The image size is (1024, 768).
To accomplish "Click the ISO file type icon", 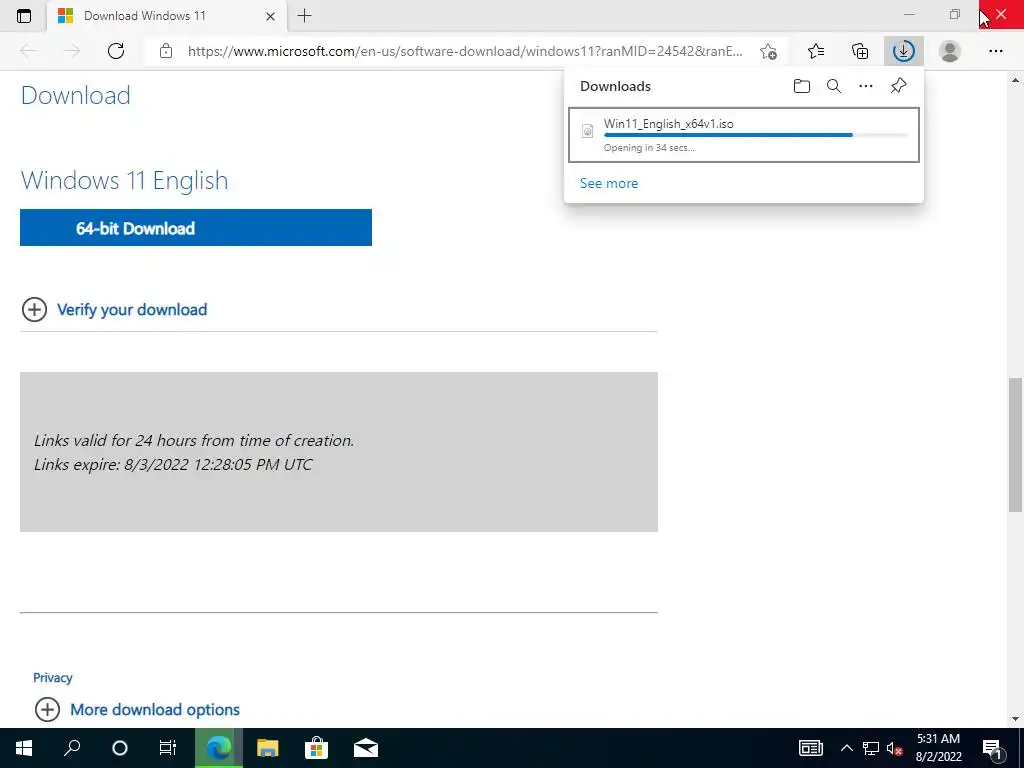I will (x=588, y=131).
